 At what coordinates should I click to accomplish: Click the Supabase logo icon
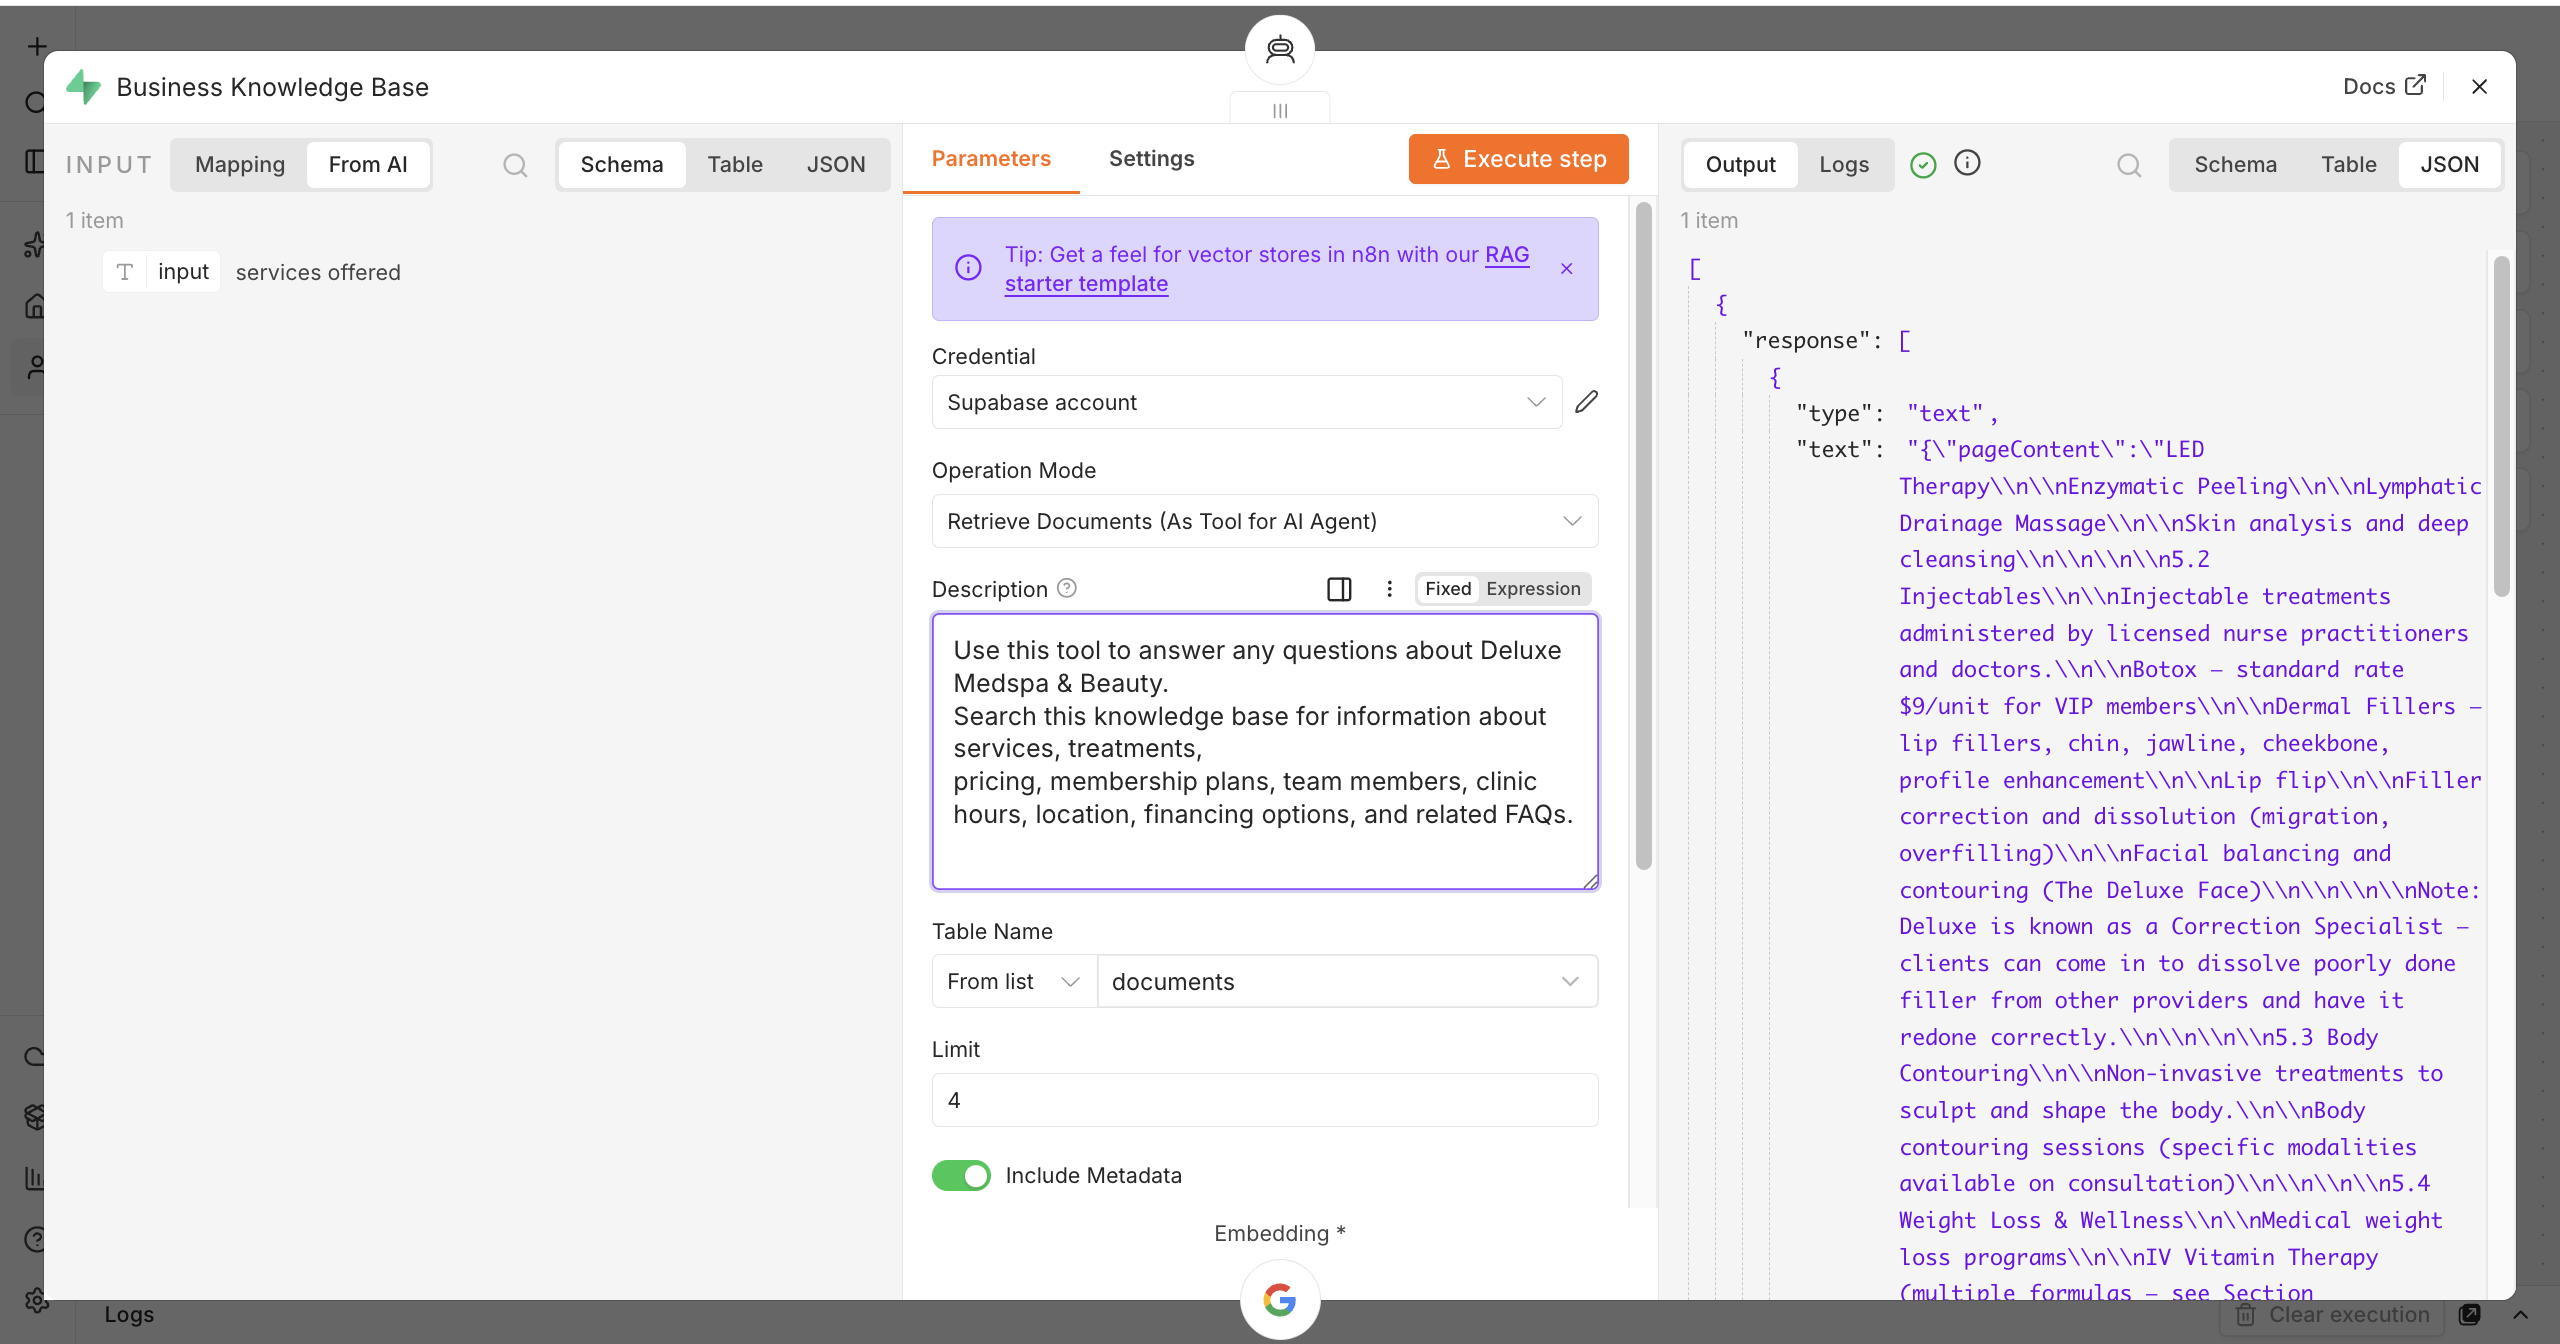tap(83, 87)
